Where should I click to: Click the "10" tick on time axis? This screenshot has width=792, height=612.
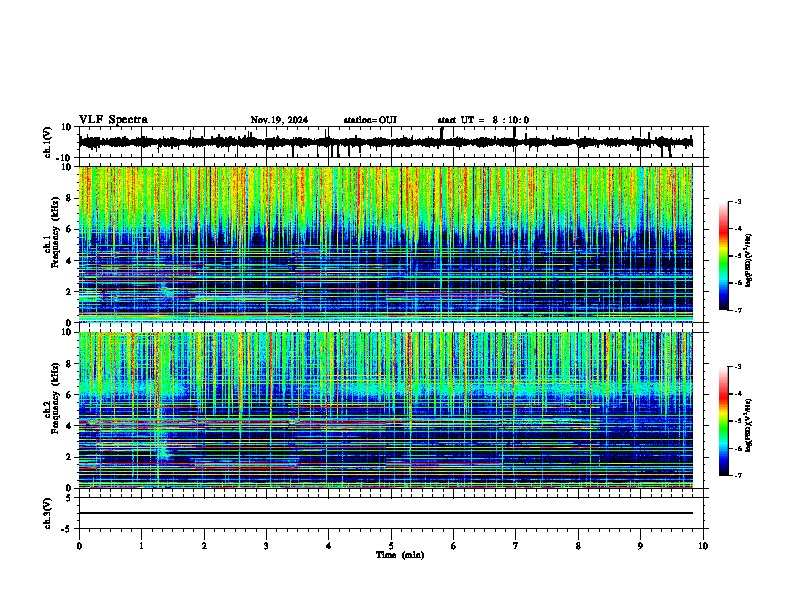click(703, 546)
